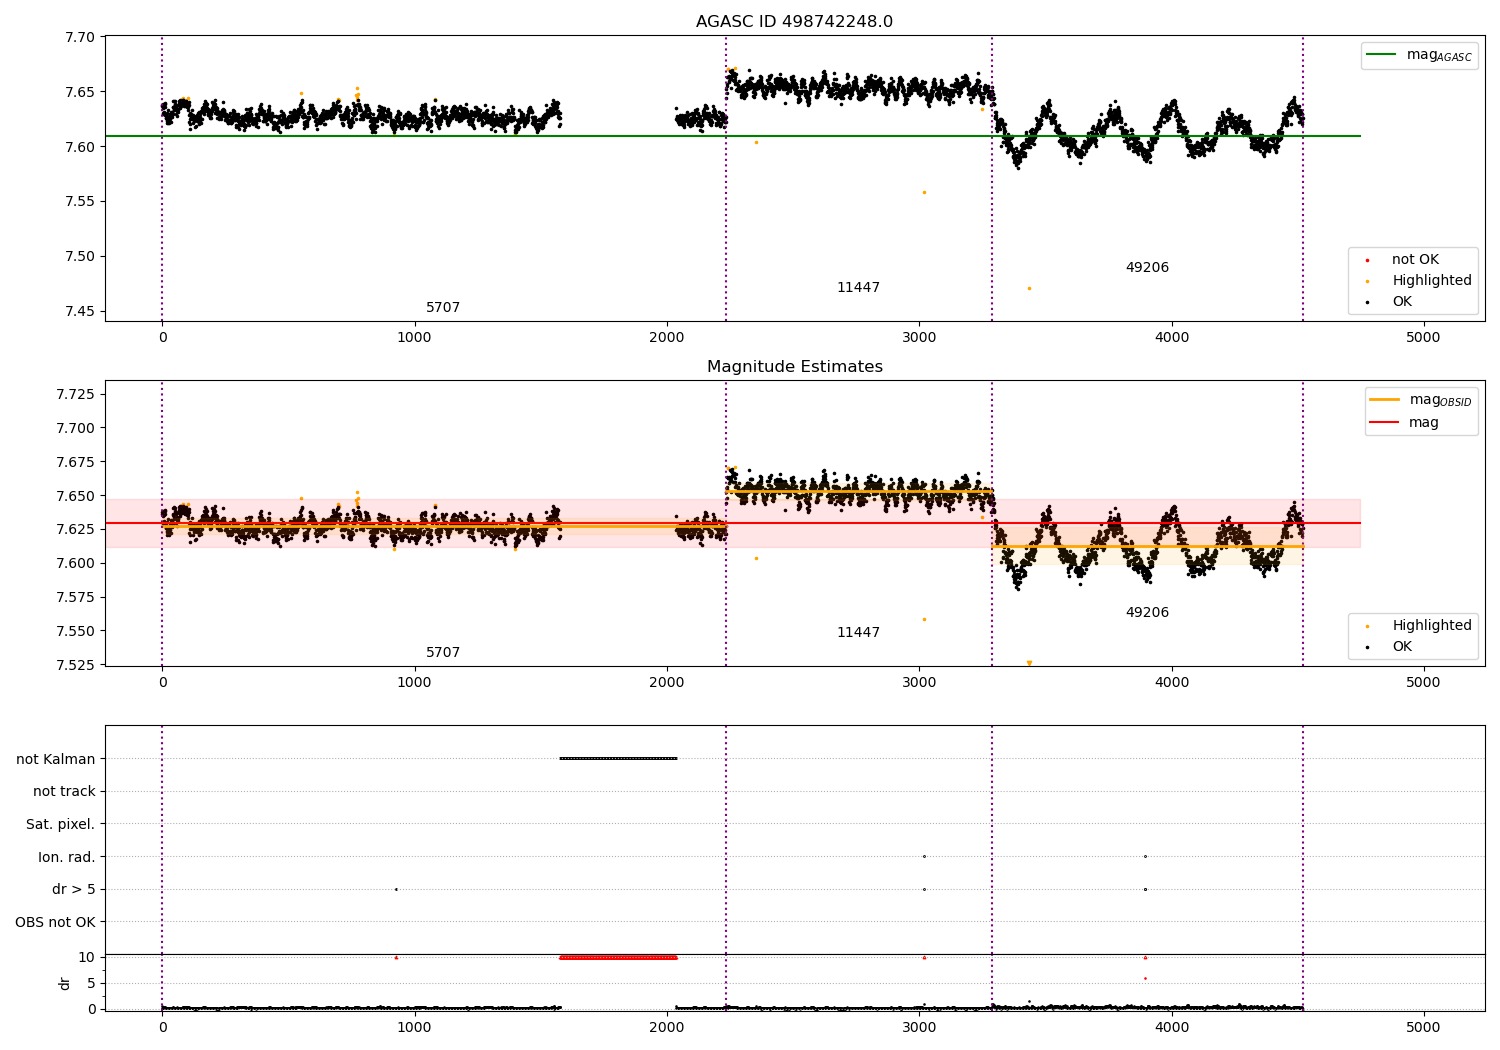
Task: Click the '7.45' tick label on top plot
Action: (x=78, y=311)
